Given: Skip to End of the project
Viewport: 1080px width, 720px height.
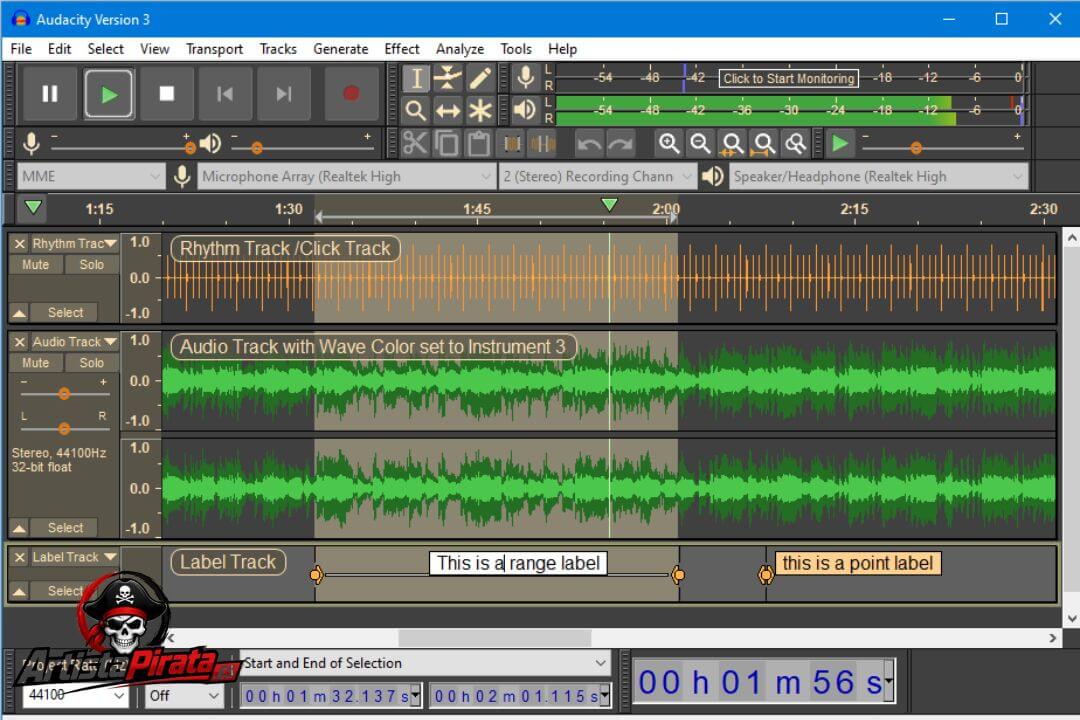Looking at the screenshot, I should click(x=283, y=94).
